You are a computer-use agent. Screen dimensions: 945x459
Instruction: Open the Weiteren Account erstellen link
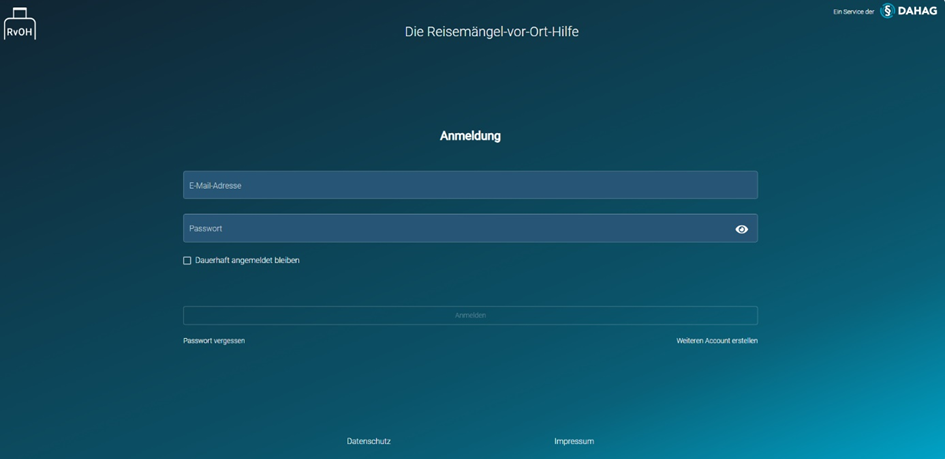click(x=716, y=341)
